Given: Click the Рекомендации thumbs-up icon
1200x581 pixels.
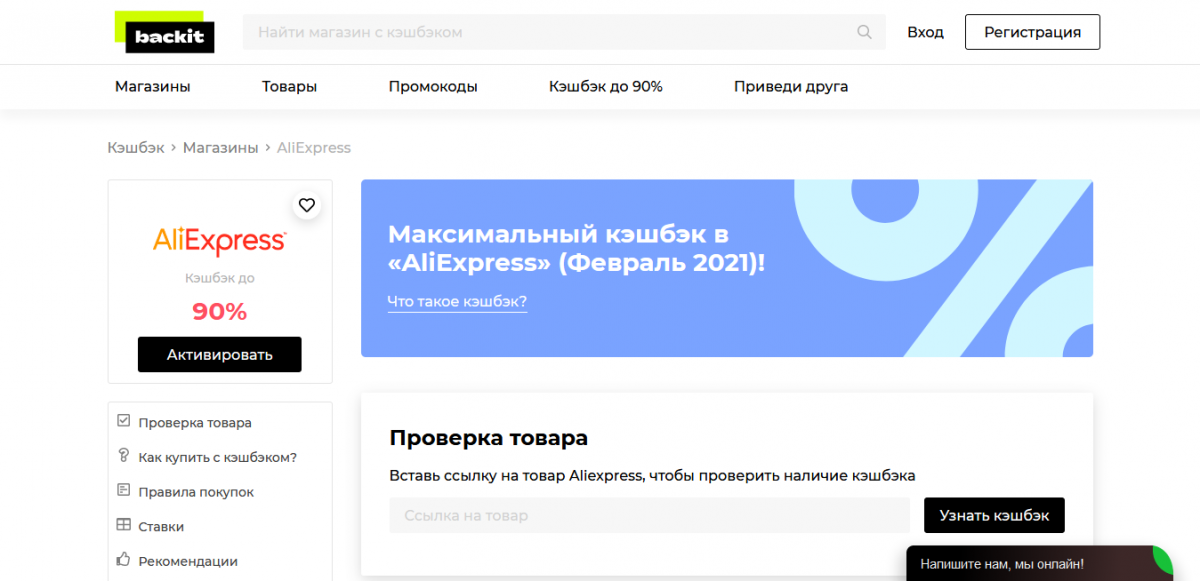Looking at the screenshot, I should [124, 560].
